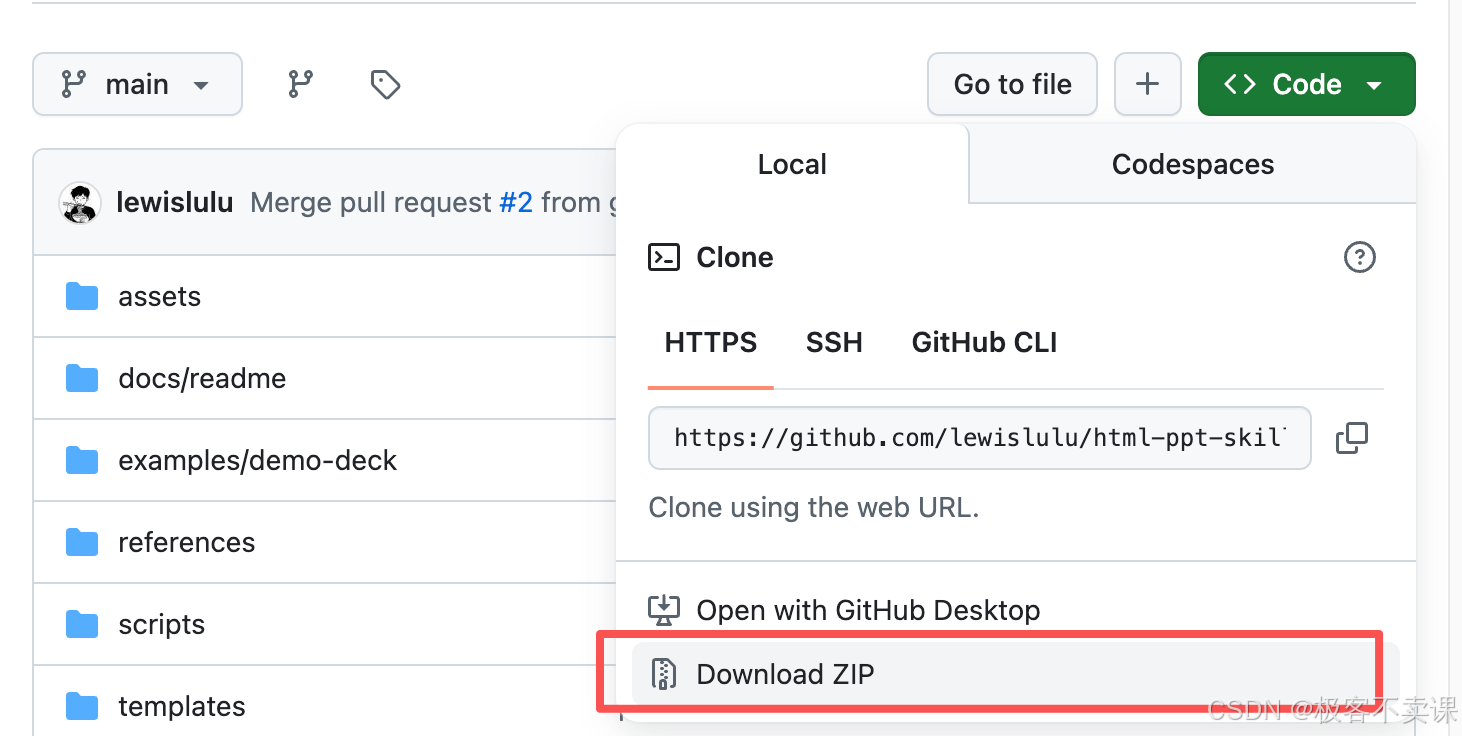View branches via the branch icon
This screenshot has width=1462, height=736.
tap(301, 84)
